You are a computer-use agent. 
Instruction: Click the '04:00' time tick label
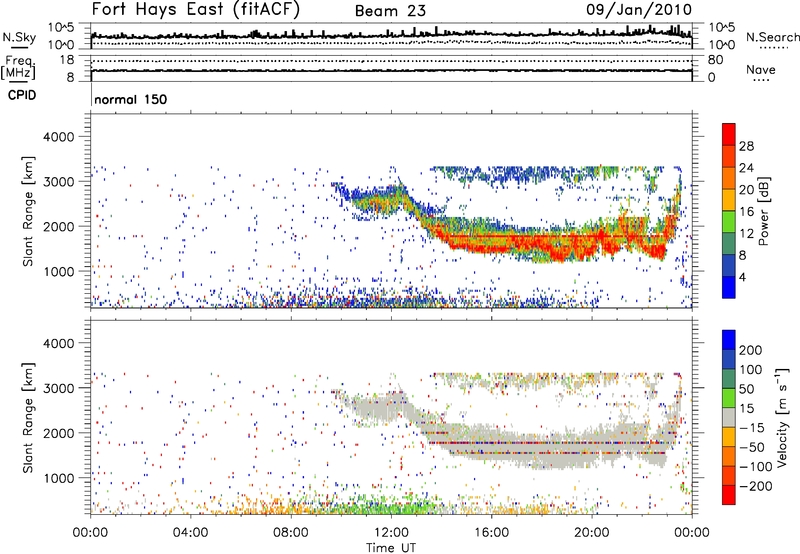tap(190, 533)
